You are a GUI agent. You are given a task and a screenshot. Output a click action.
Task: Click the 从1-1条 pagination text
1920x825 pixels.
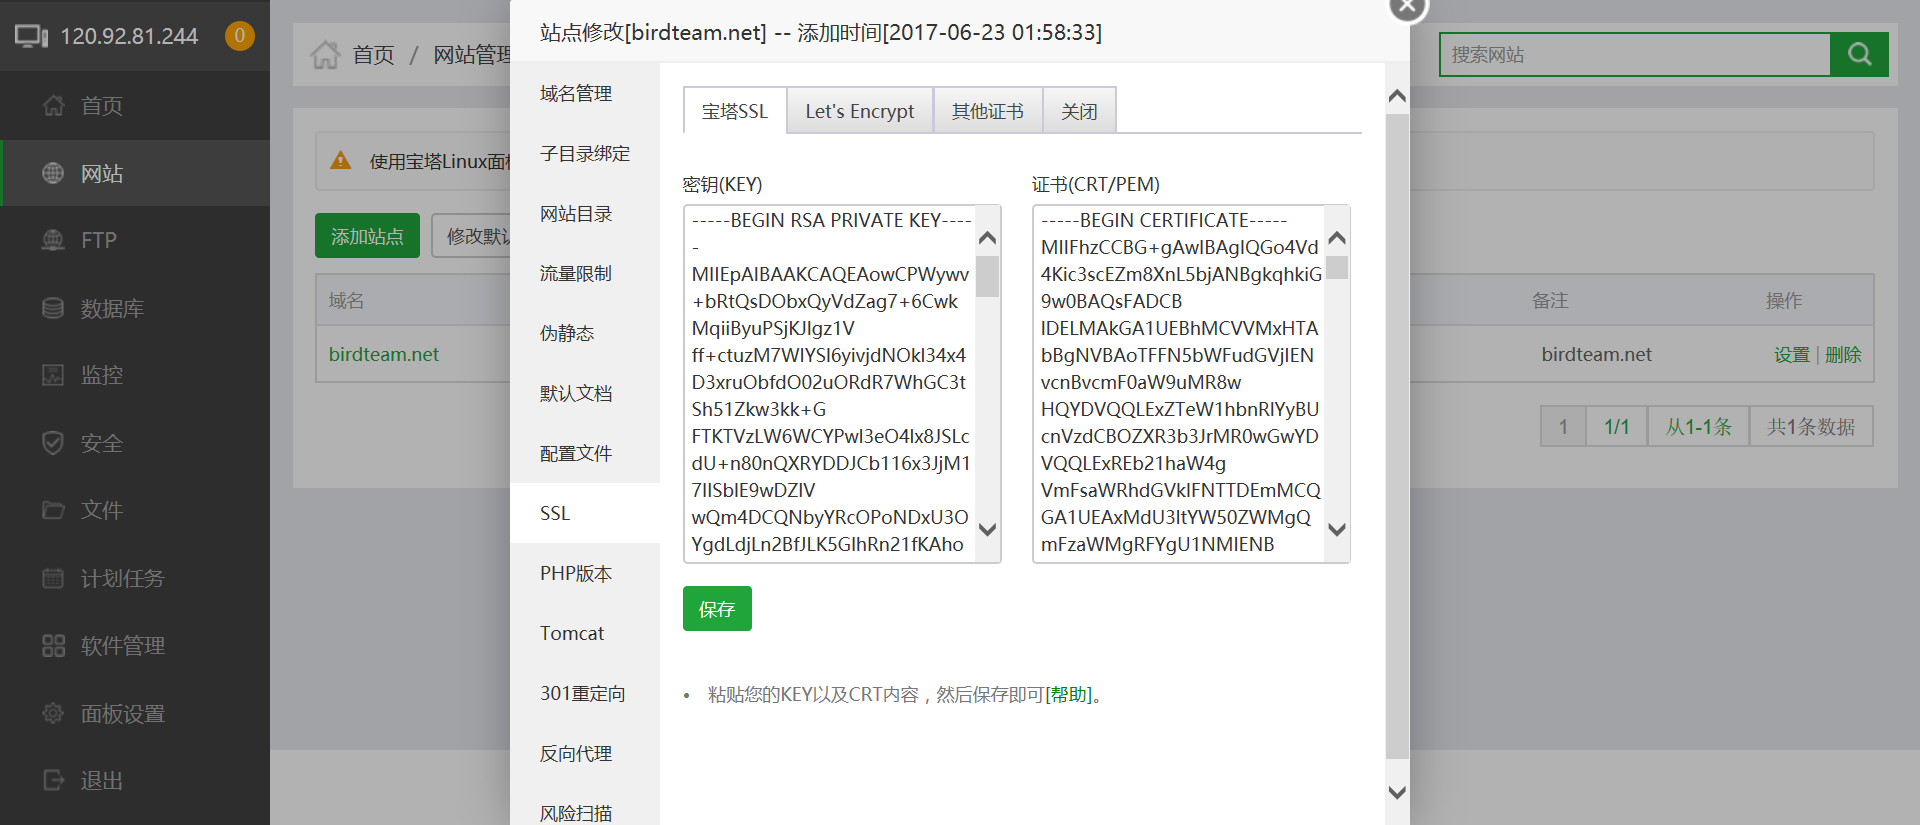[x=1698, y=427]
